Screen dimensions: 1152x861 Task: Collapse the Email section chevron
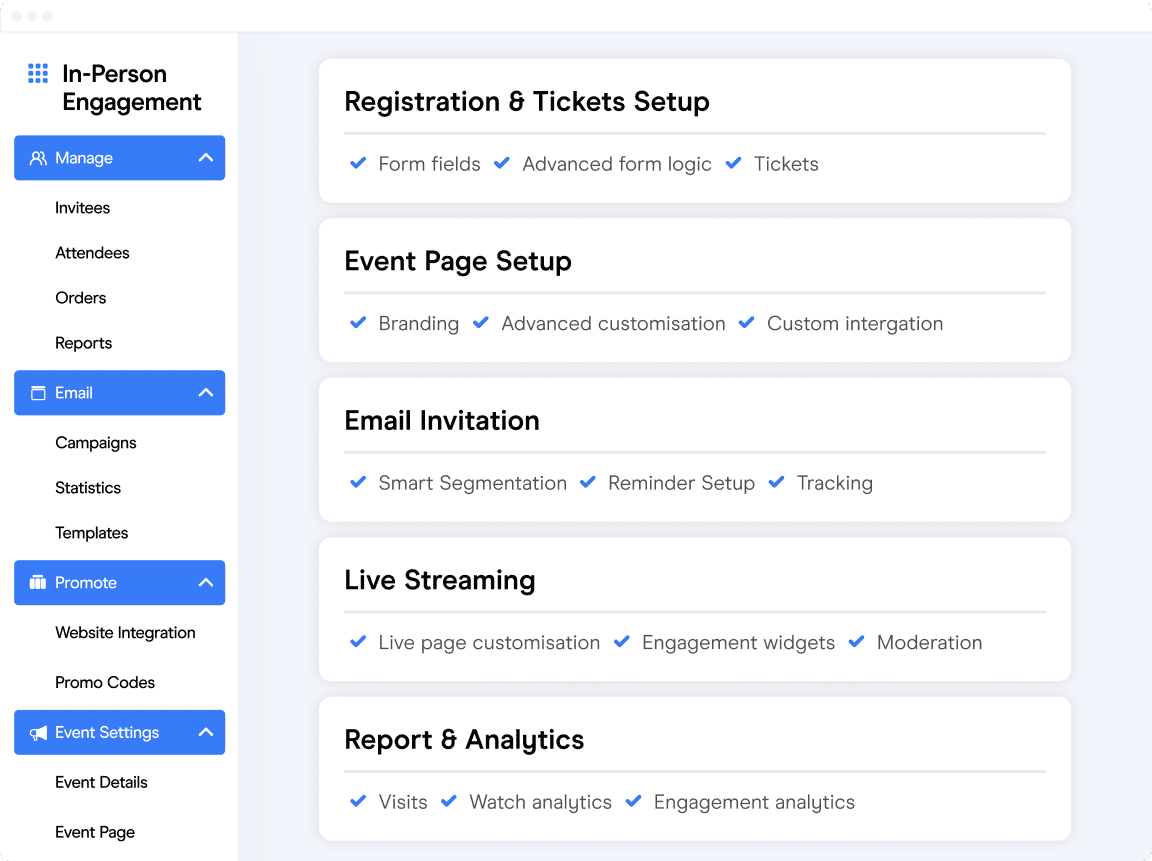point(206,393)
